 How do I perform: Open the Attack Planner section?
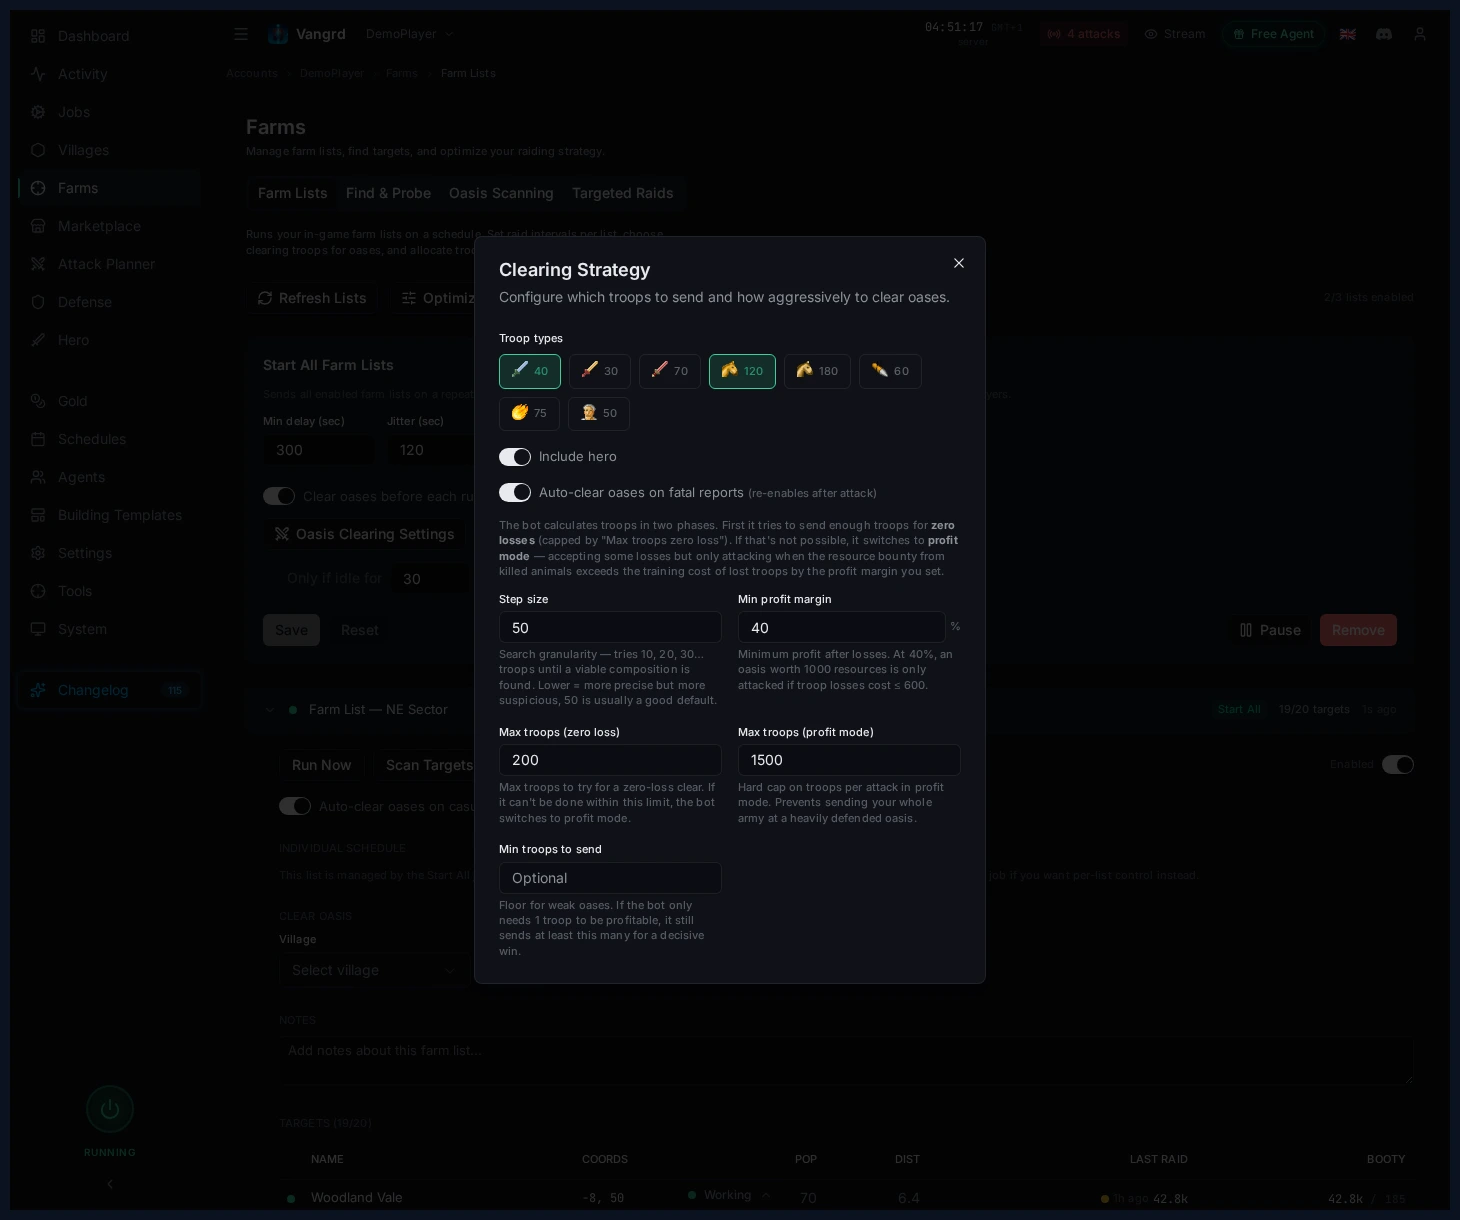pos(106,264)
